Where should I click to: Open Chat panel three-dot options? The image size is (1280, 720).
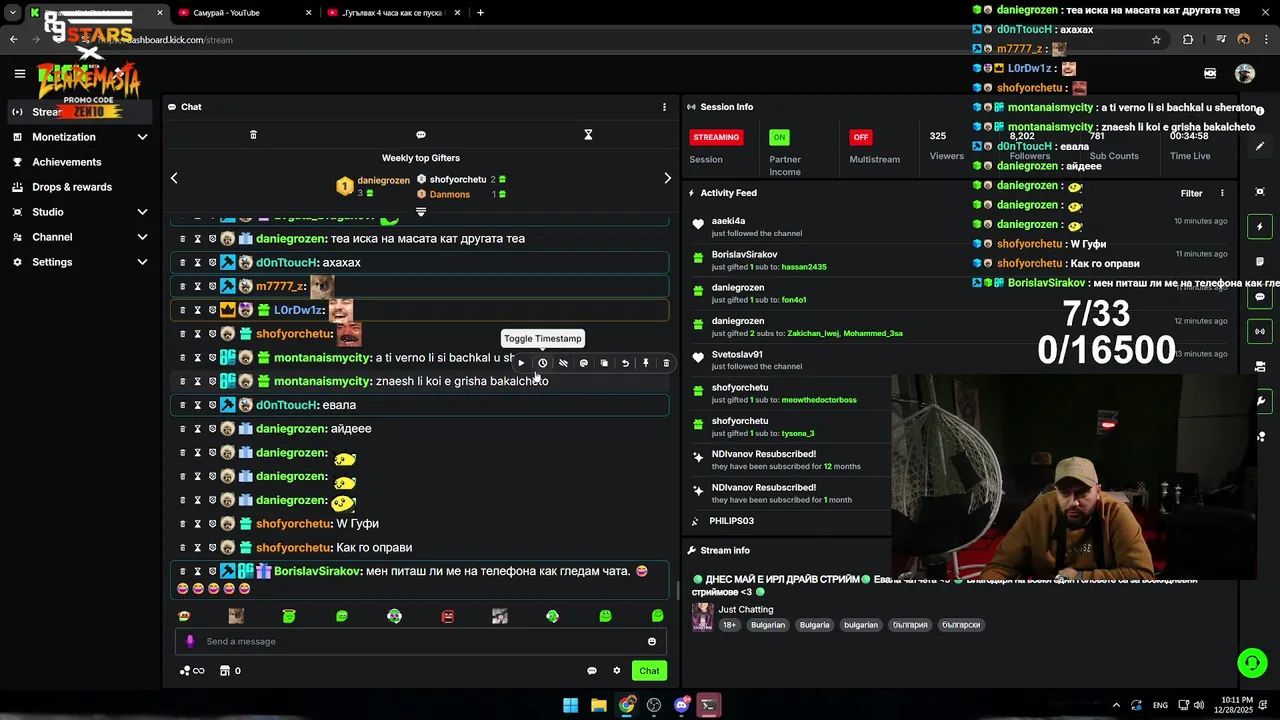[664, 107]
